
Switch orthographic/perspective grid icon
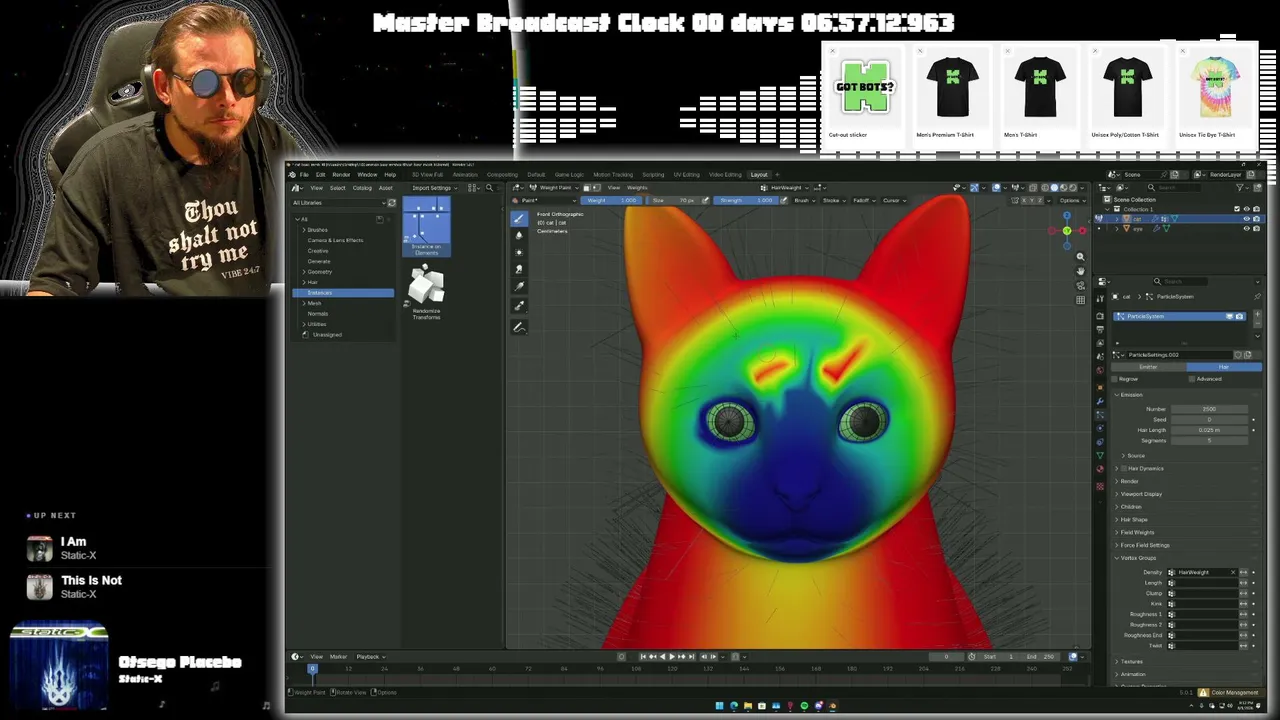1080,299
